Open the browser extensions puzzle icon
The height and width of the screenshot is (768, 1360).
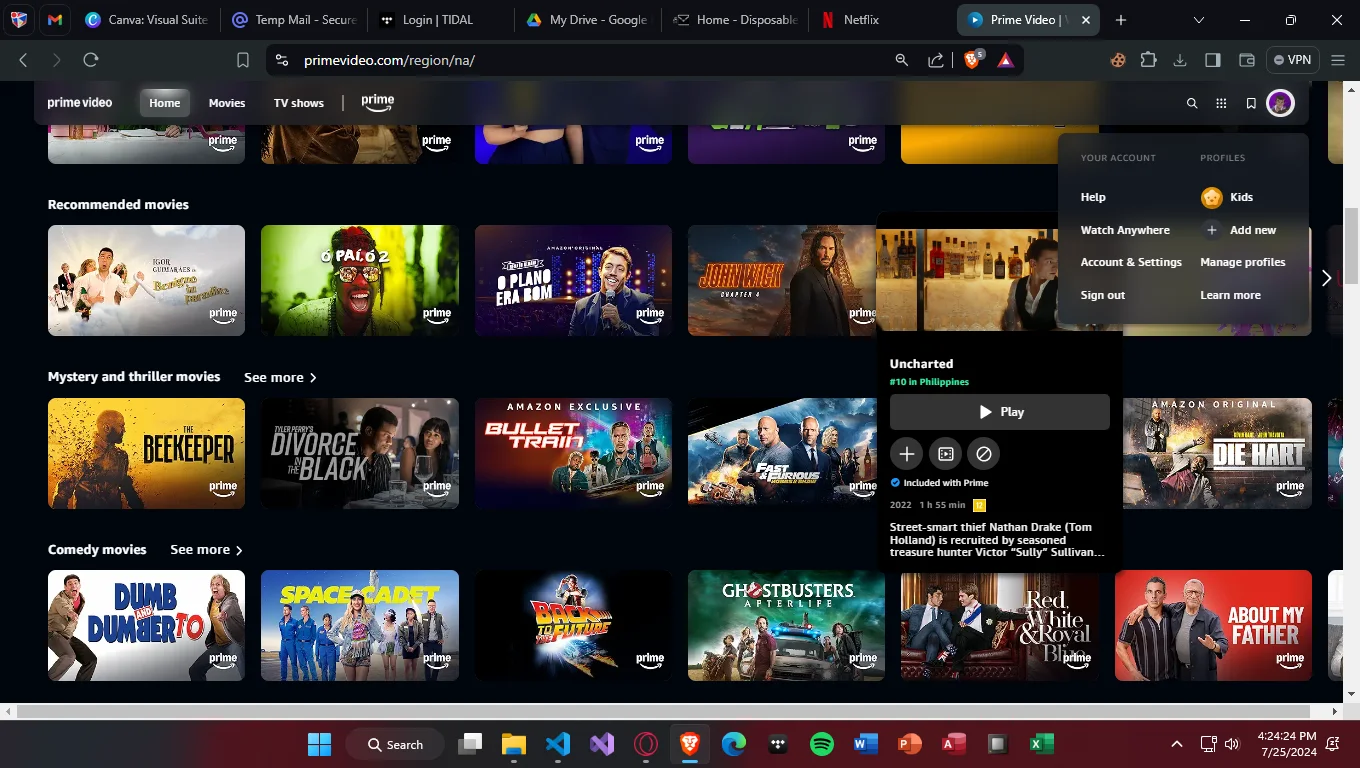click(1148, 60)
